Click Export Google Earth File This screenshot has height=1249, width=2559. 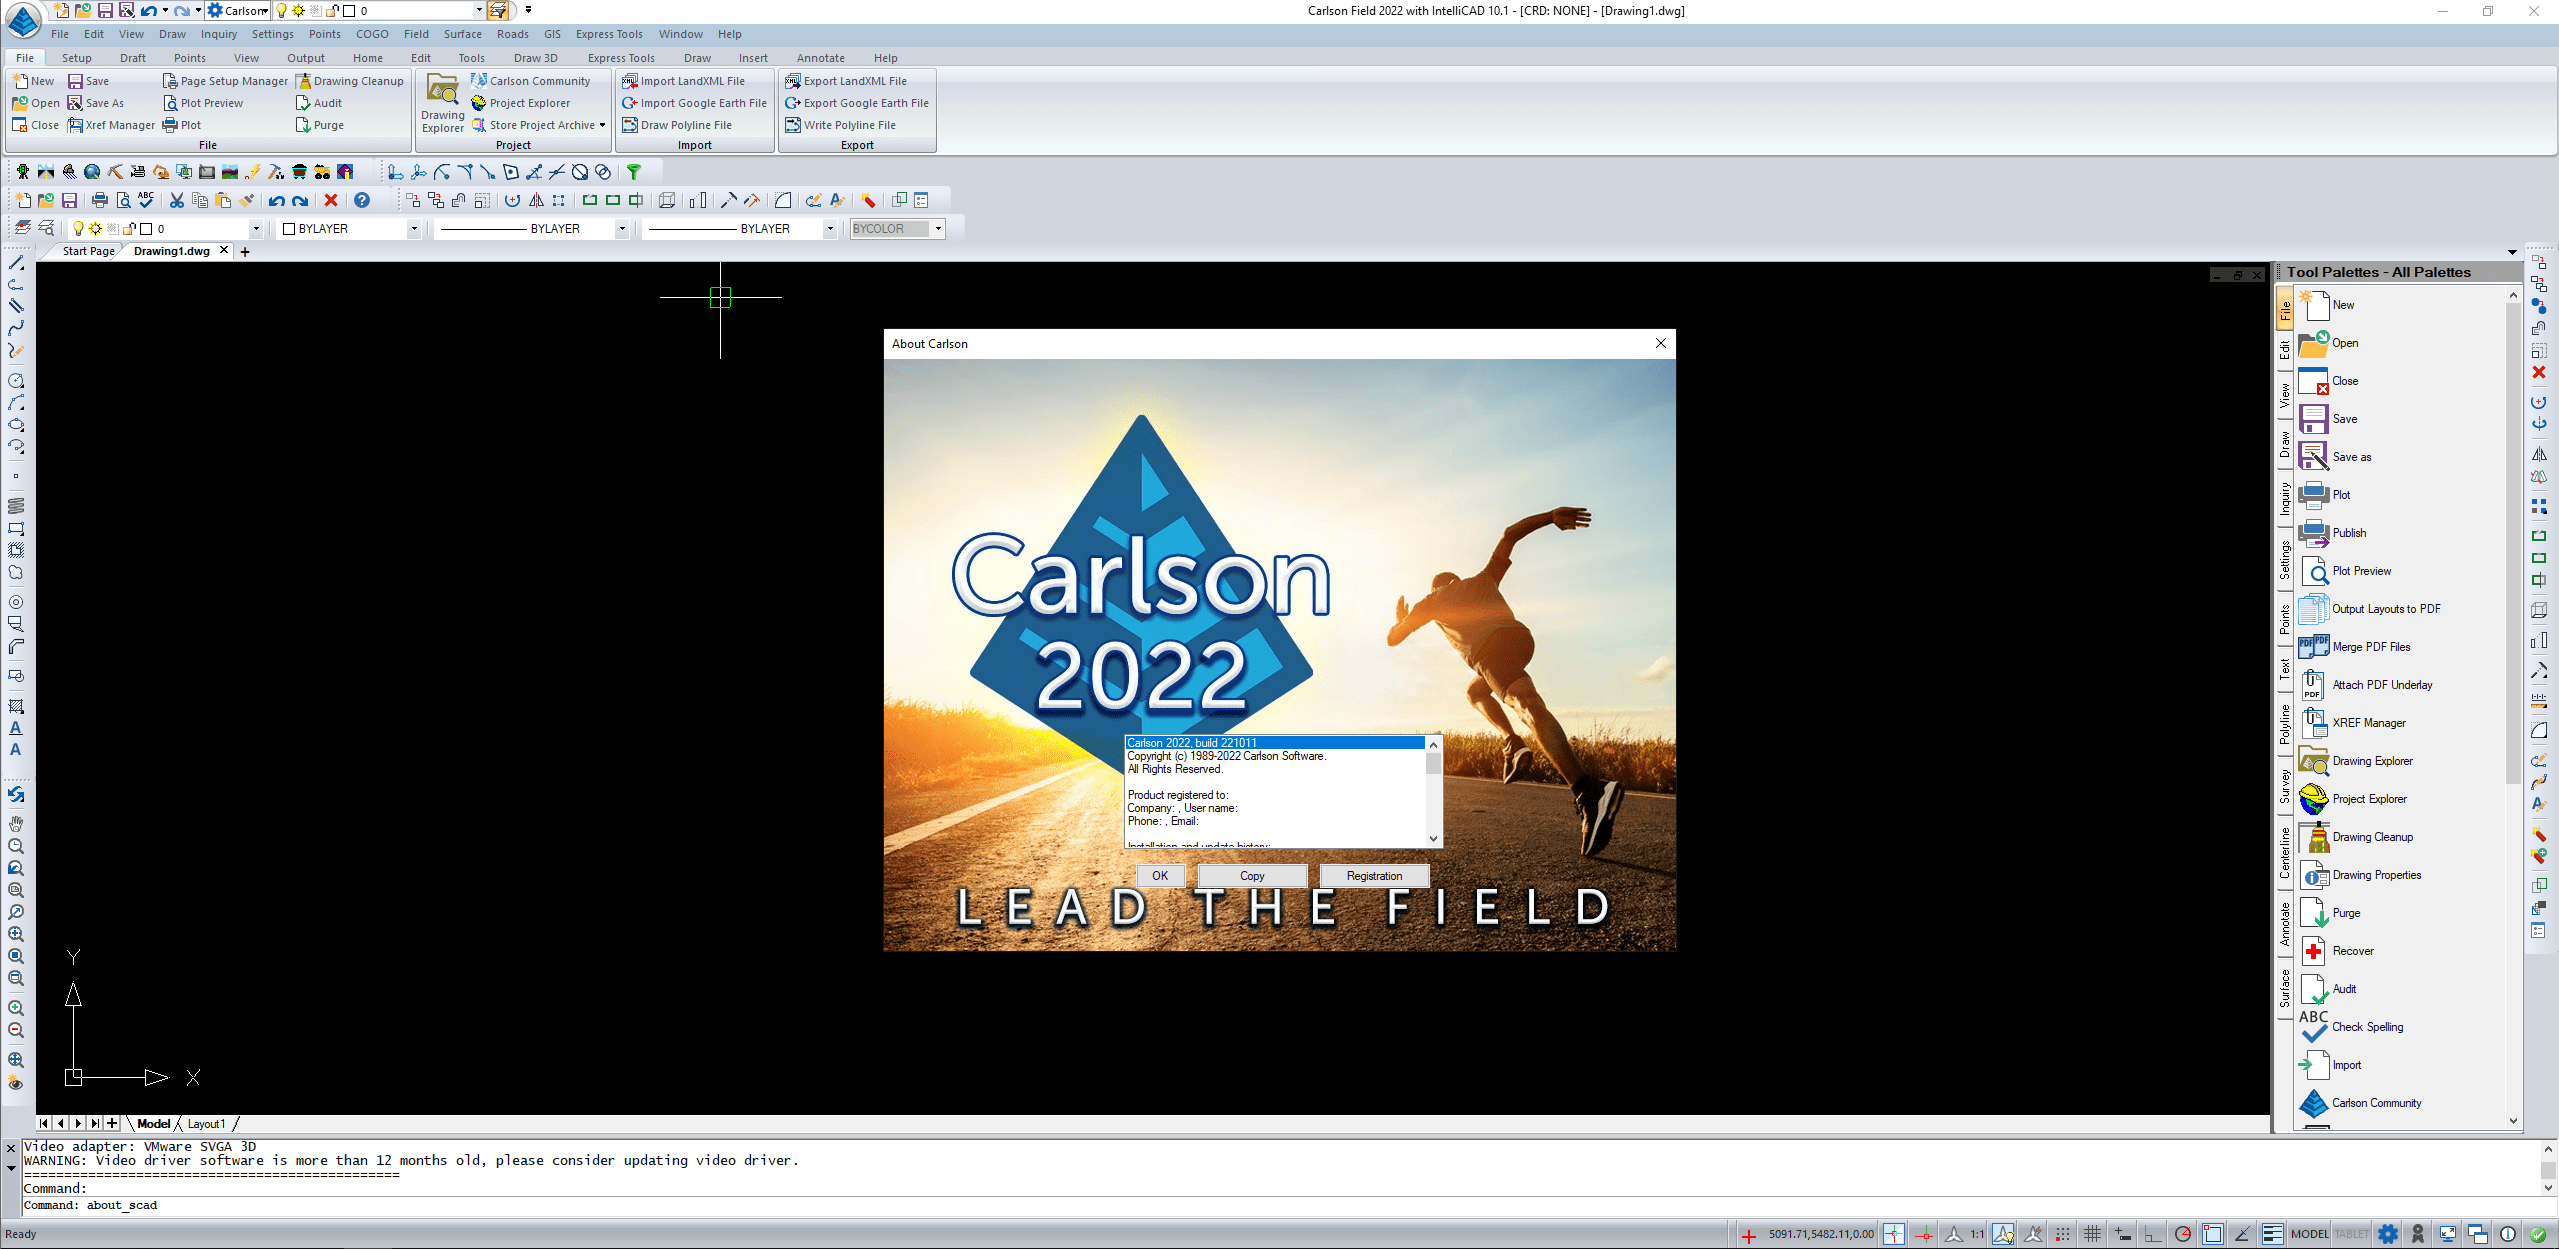pos(865,103)
